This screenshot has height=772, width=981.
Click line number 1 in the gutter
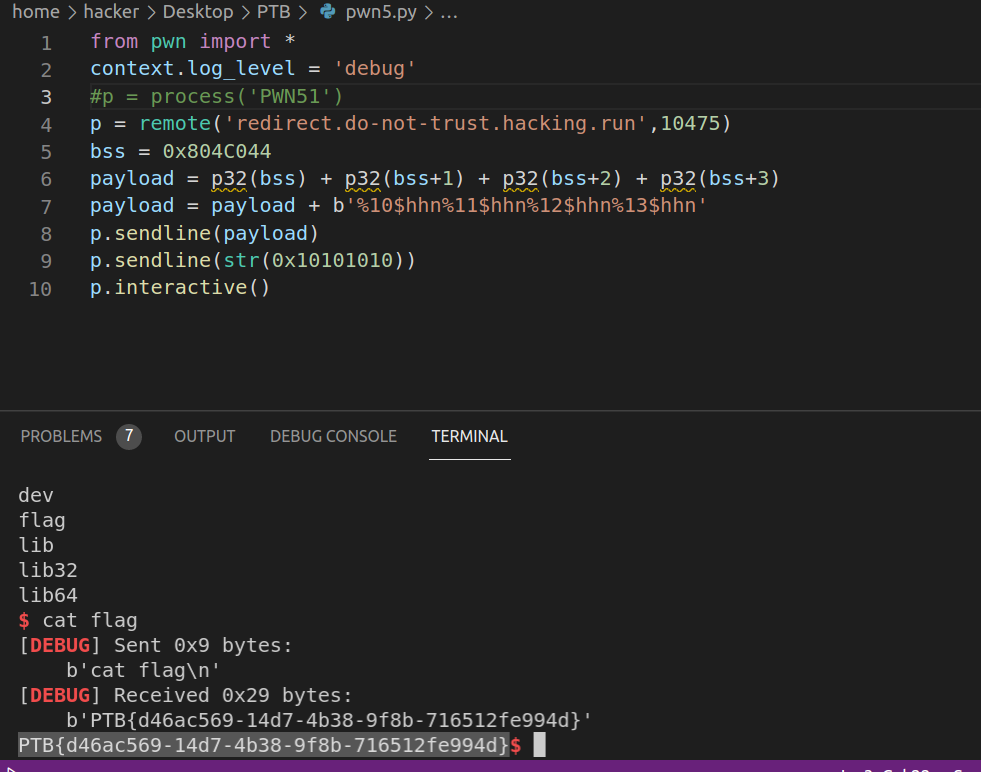46,43
